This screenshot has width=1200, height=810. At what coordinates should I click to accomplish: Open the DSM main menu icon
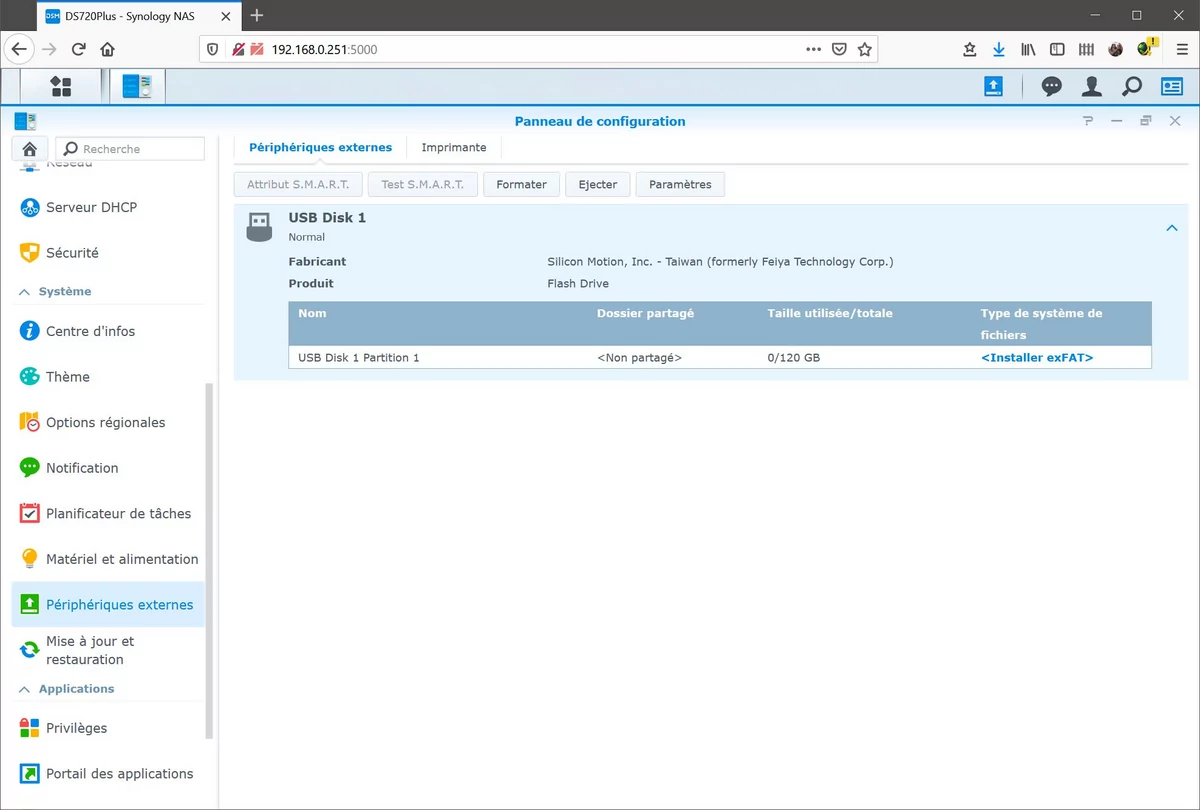(61, 87)
